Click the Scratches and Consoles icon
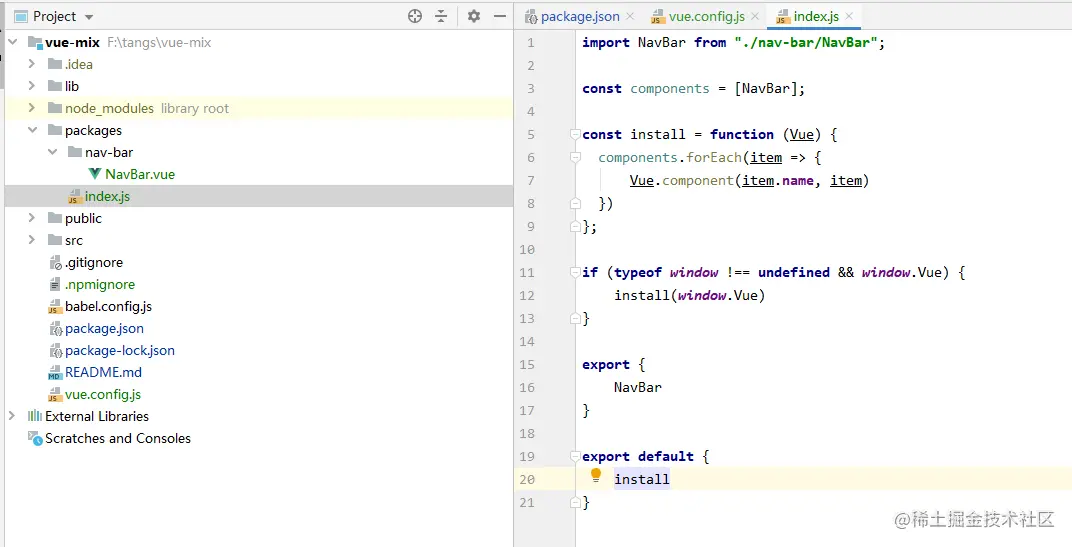 (x=35, y=438)
